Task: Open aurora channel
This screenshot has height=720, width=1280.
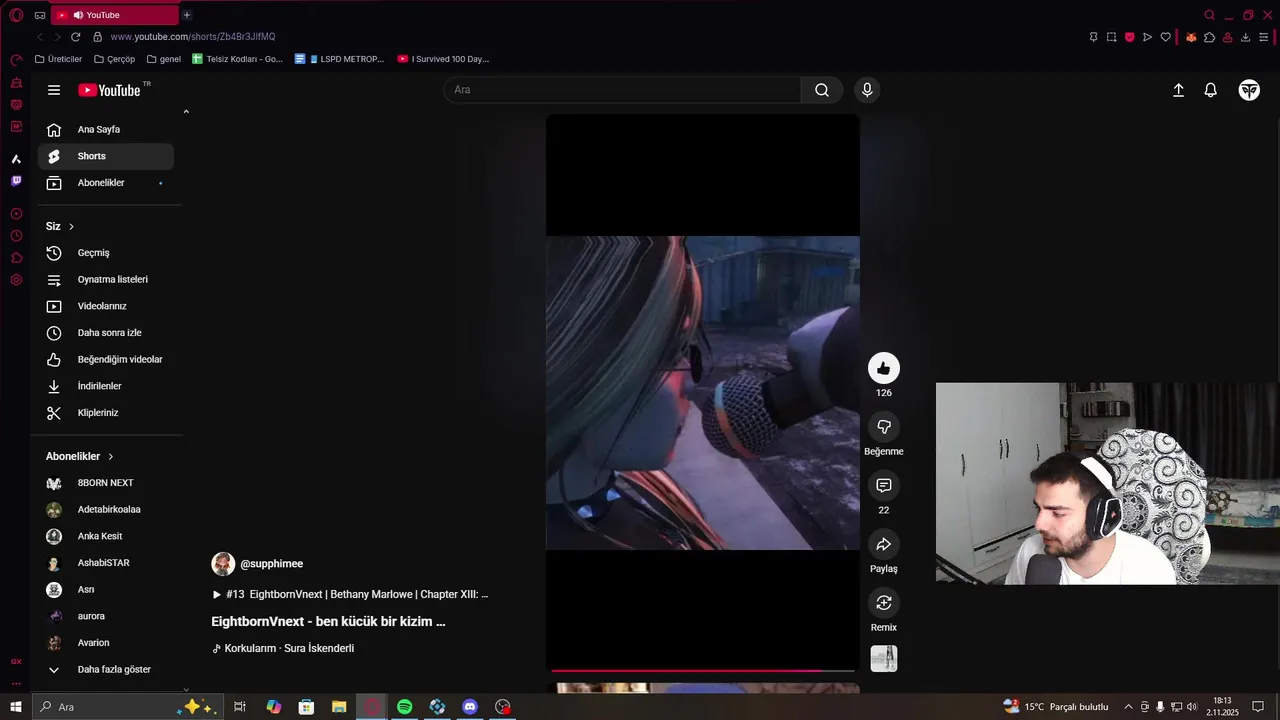Action: (x=106, y=616)
